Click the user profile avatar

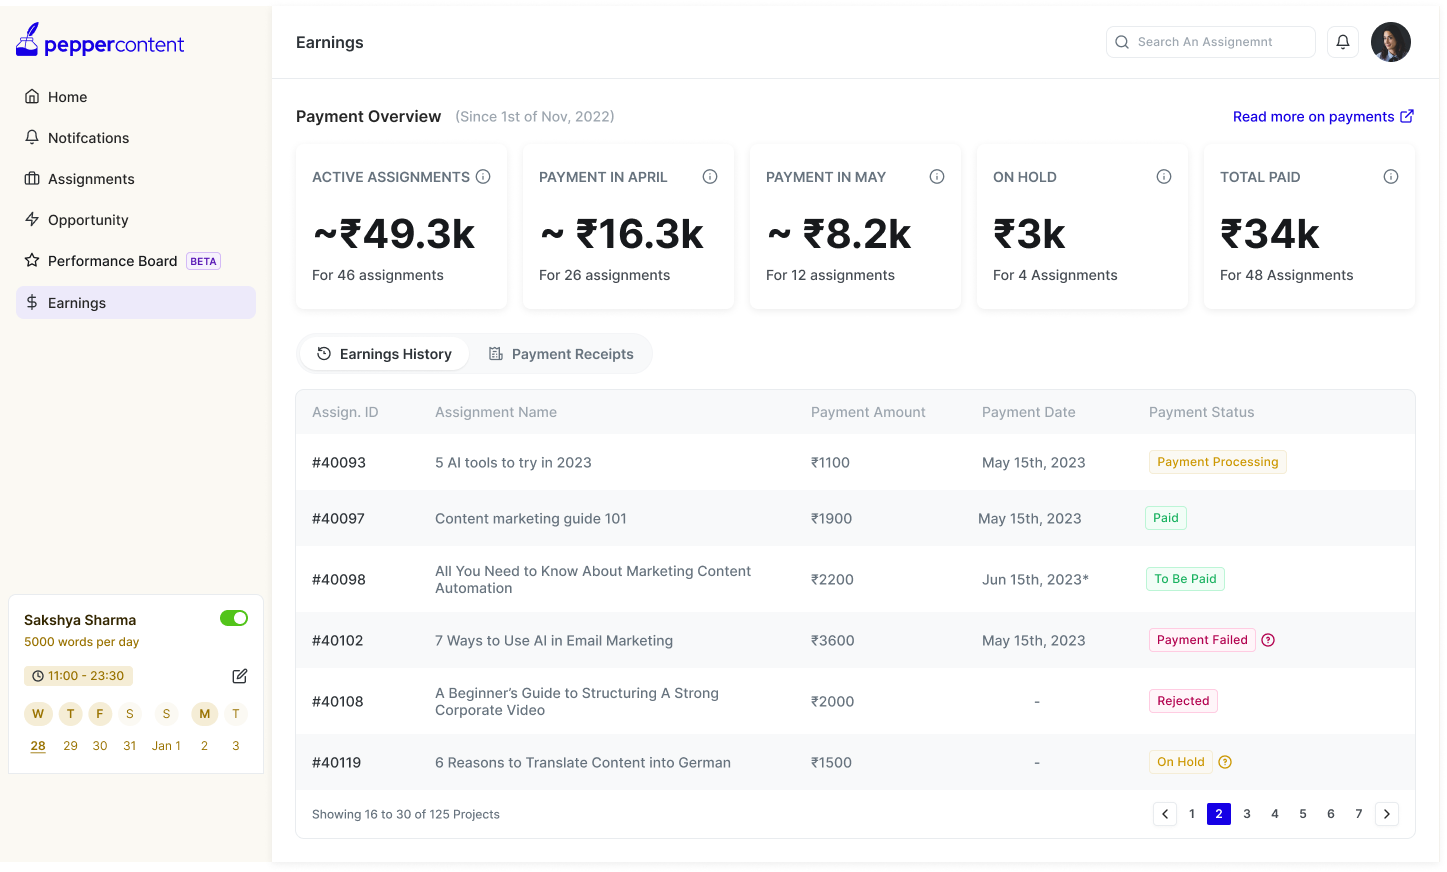pyautogui.click(x=1391, y=42)
